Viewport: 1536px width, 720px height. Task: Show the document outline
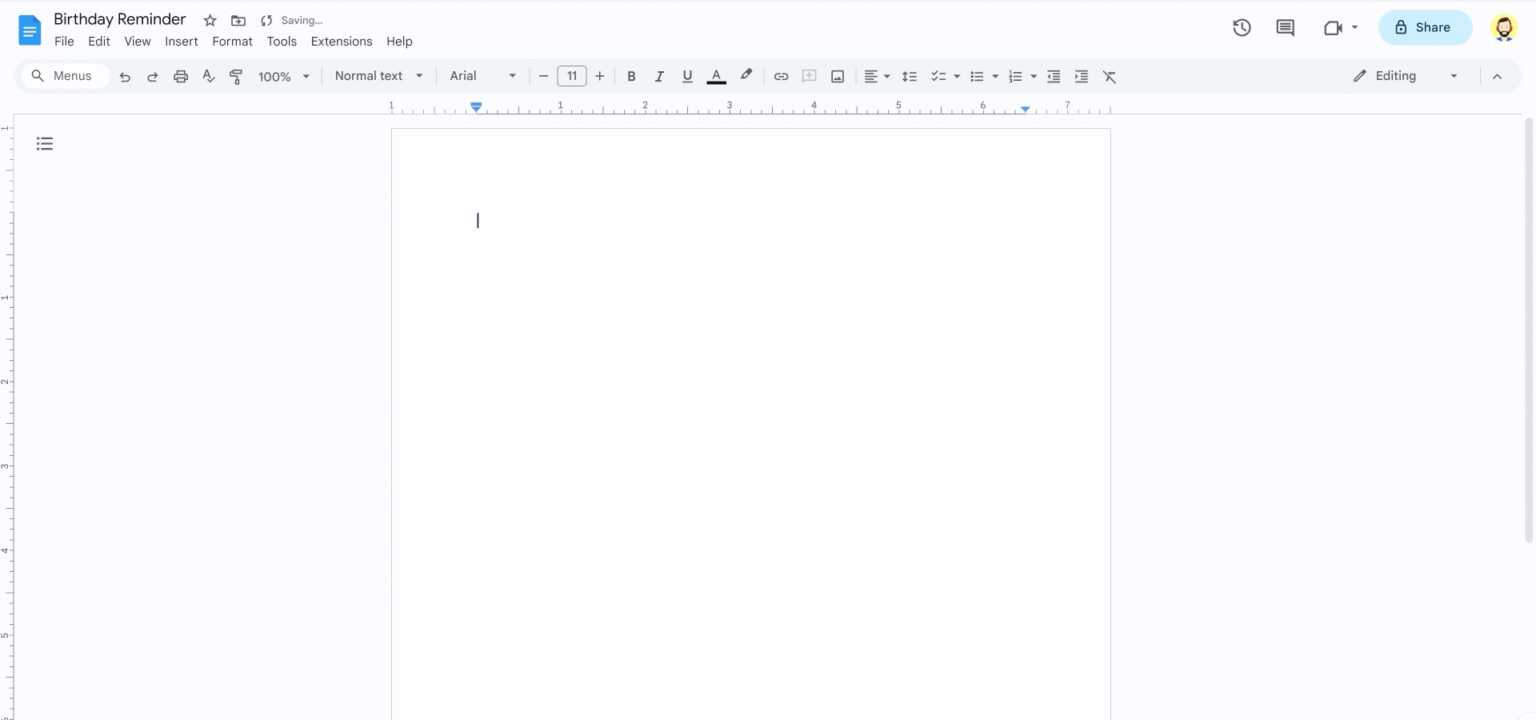pyautogui.click(x=44, y=143)
